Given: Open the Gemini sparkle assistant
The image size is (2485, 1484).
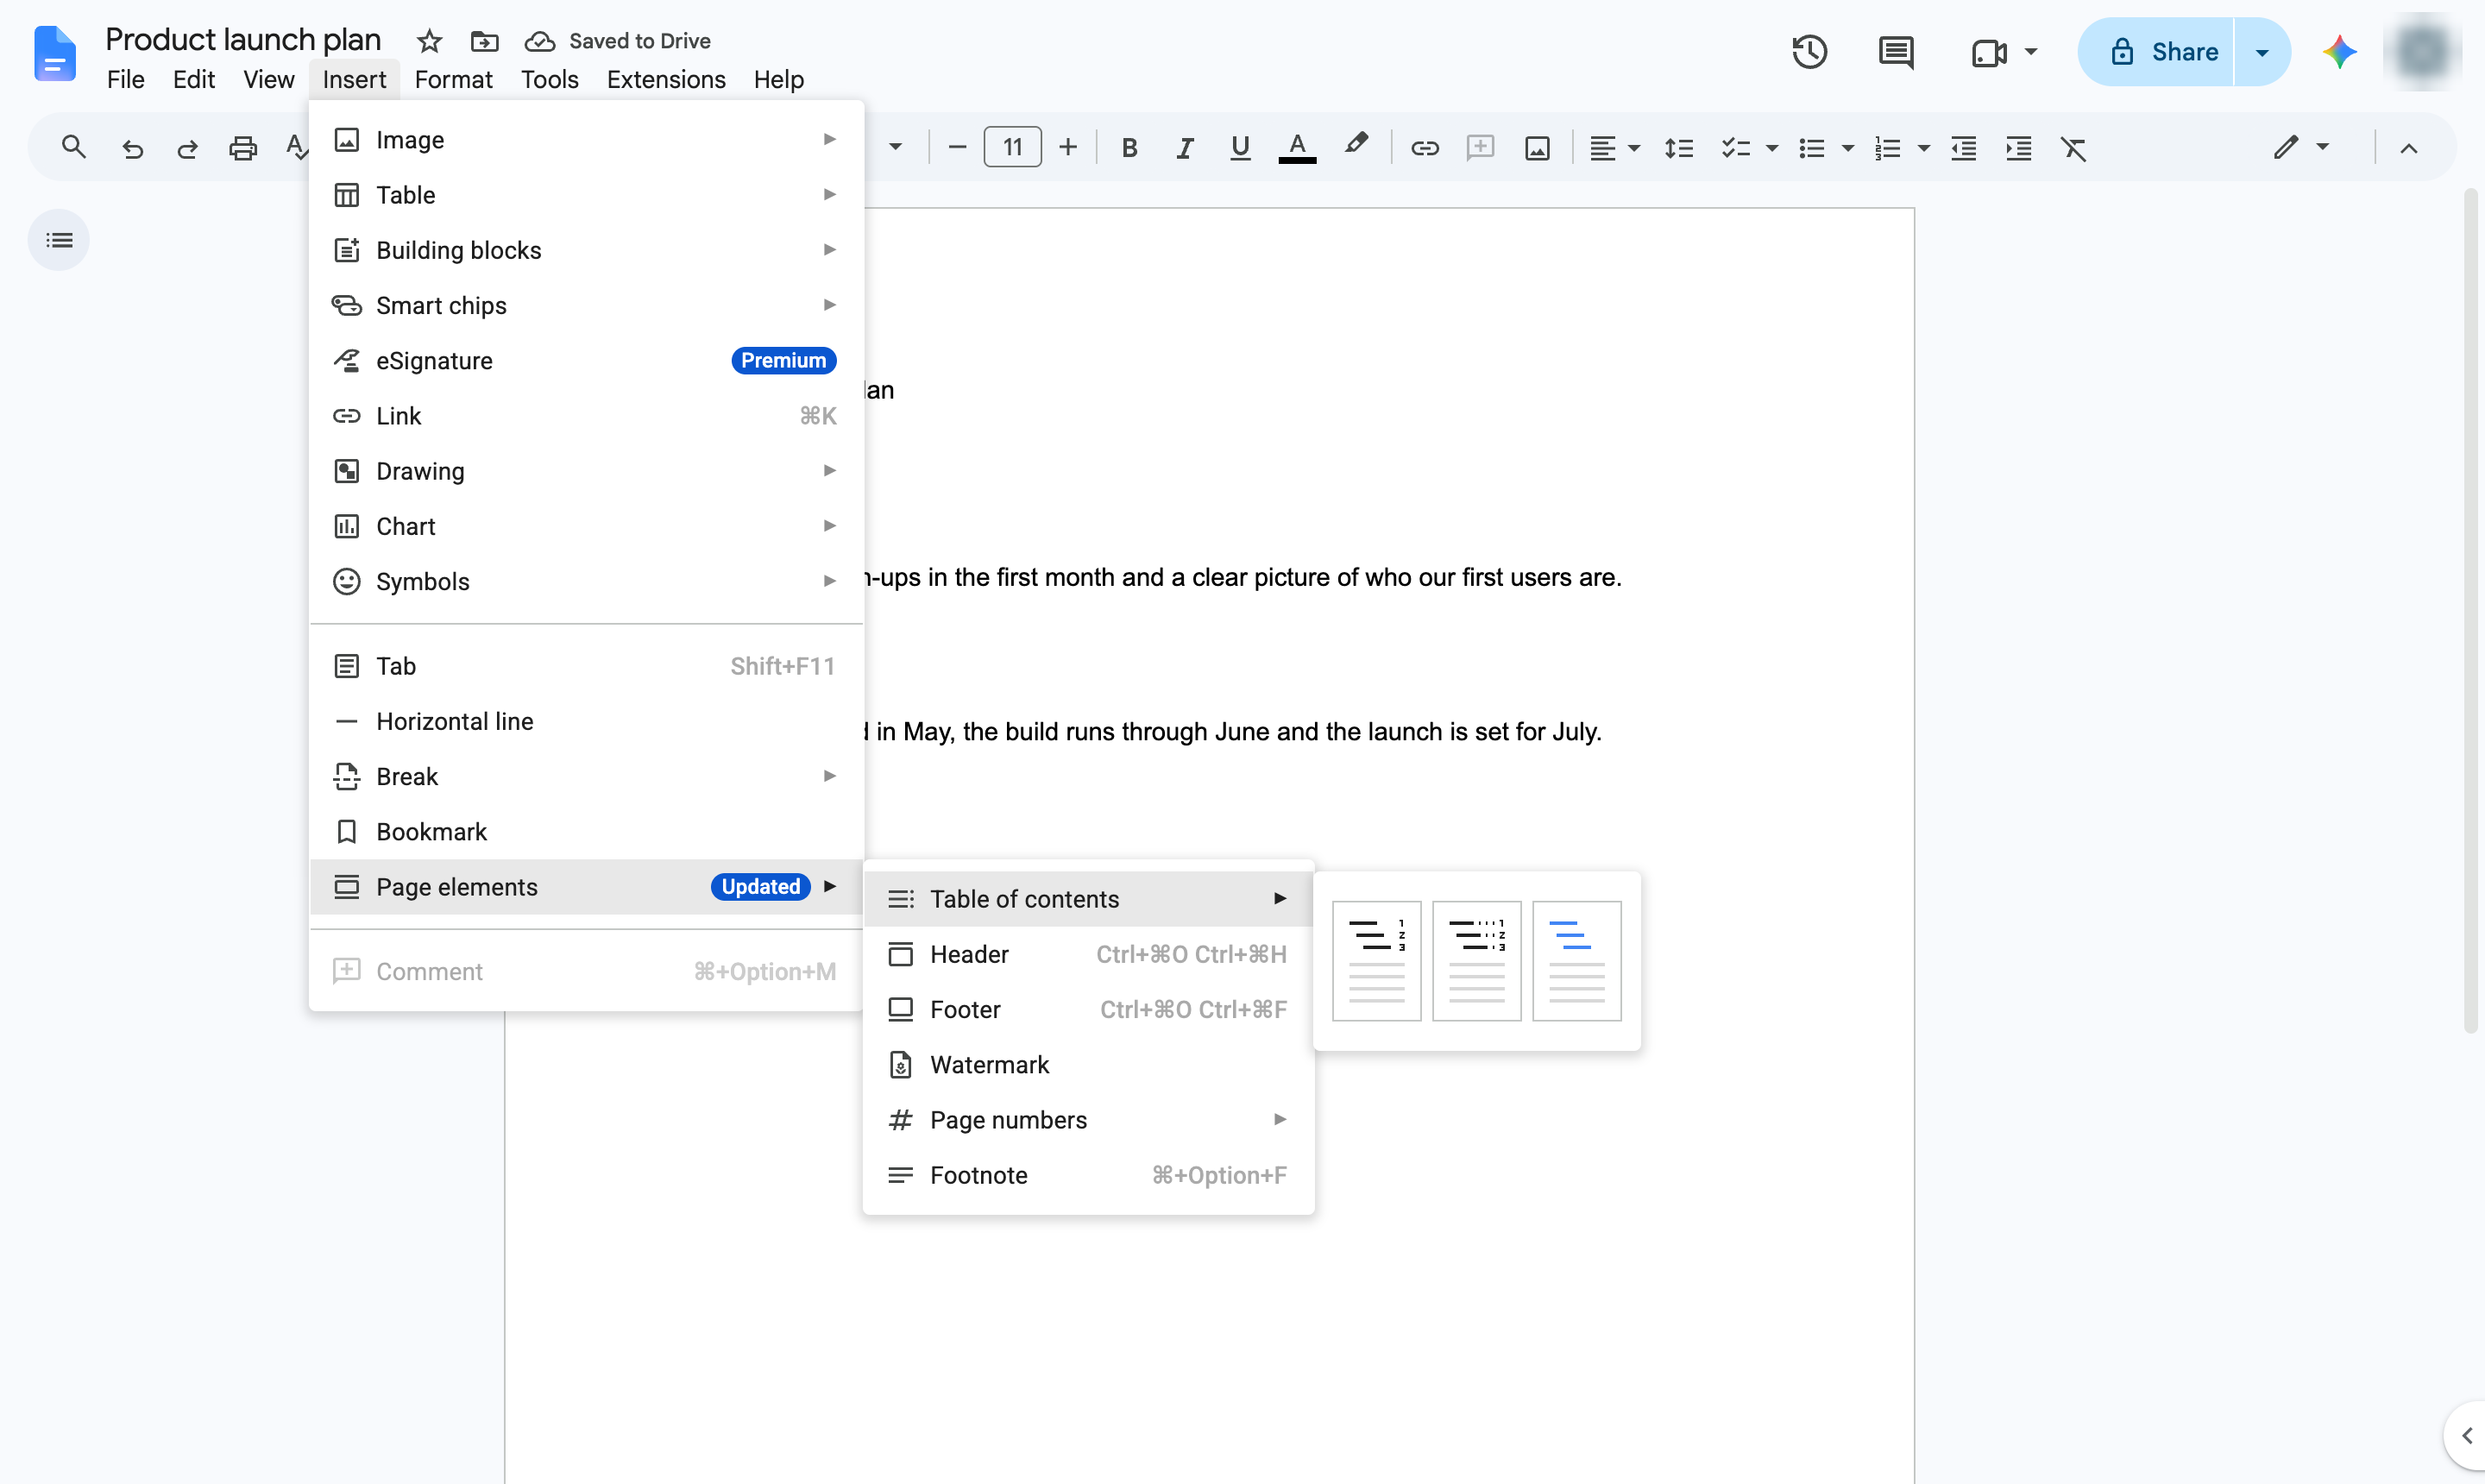Looking at the screenshot, I should (2339, 52).
